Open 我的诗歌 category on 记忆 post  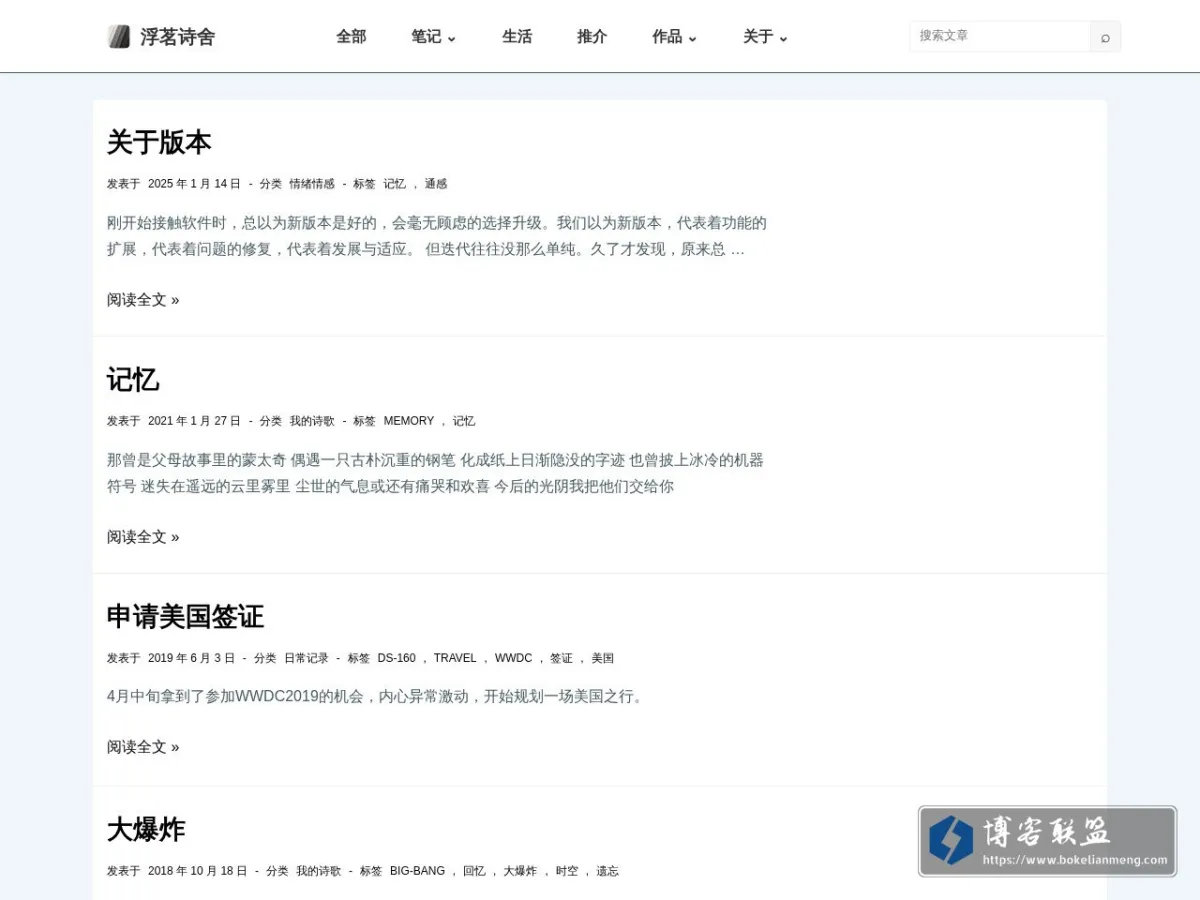[312, 421]
